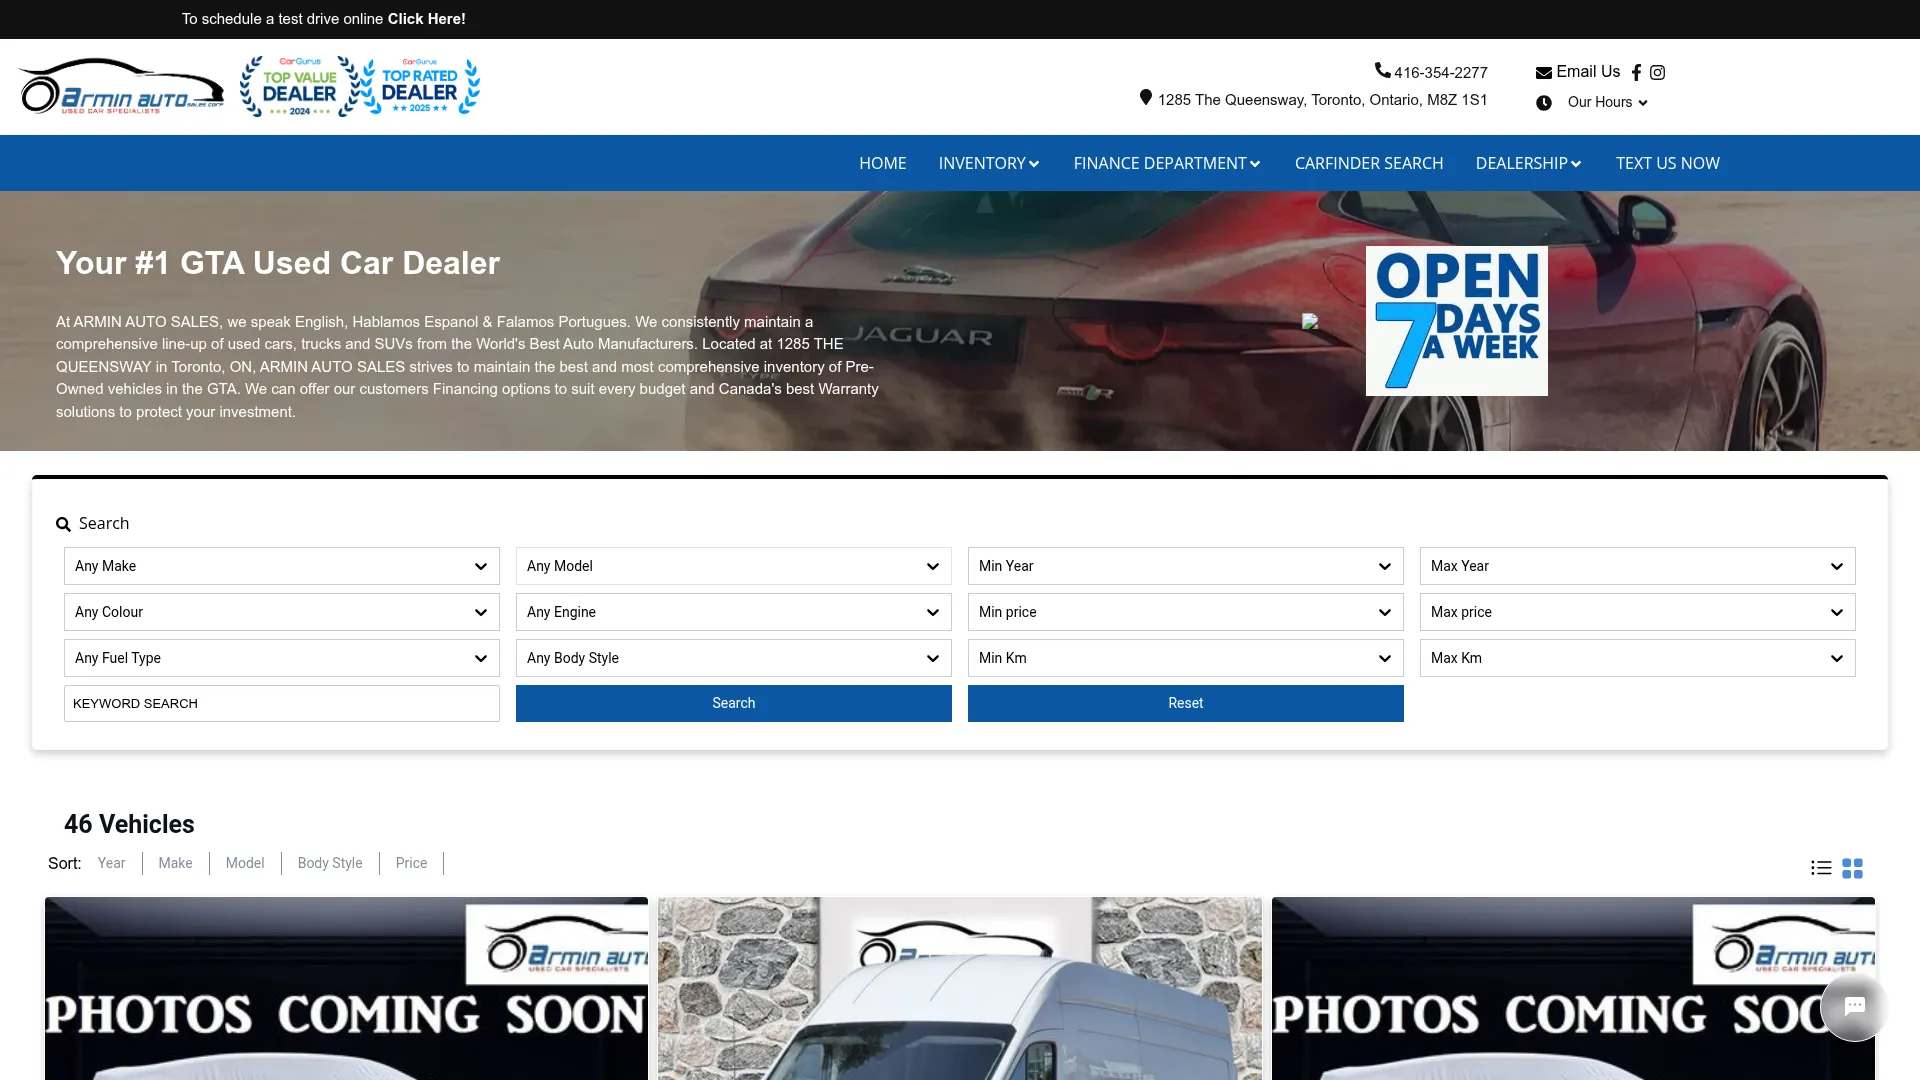
Task: Open the Min Km dropdown
Action: click(1186, 658)
